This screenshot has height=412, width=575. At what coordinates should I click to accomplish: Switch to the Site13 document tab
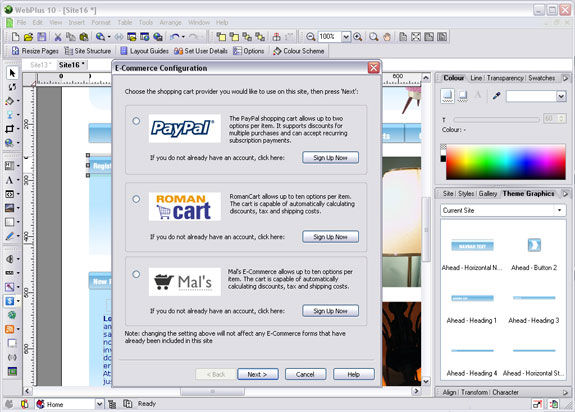pyautogui.click(x=40, y=65)
